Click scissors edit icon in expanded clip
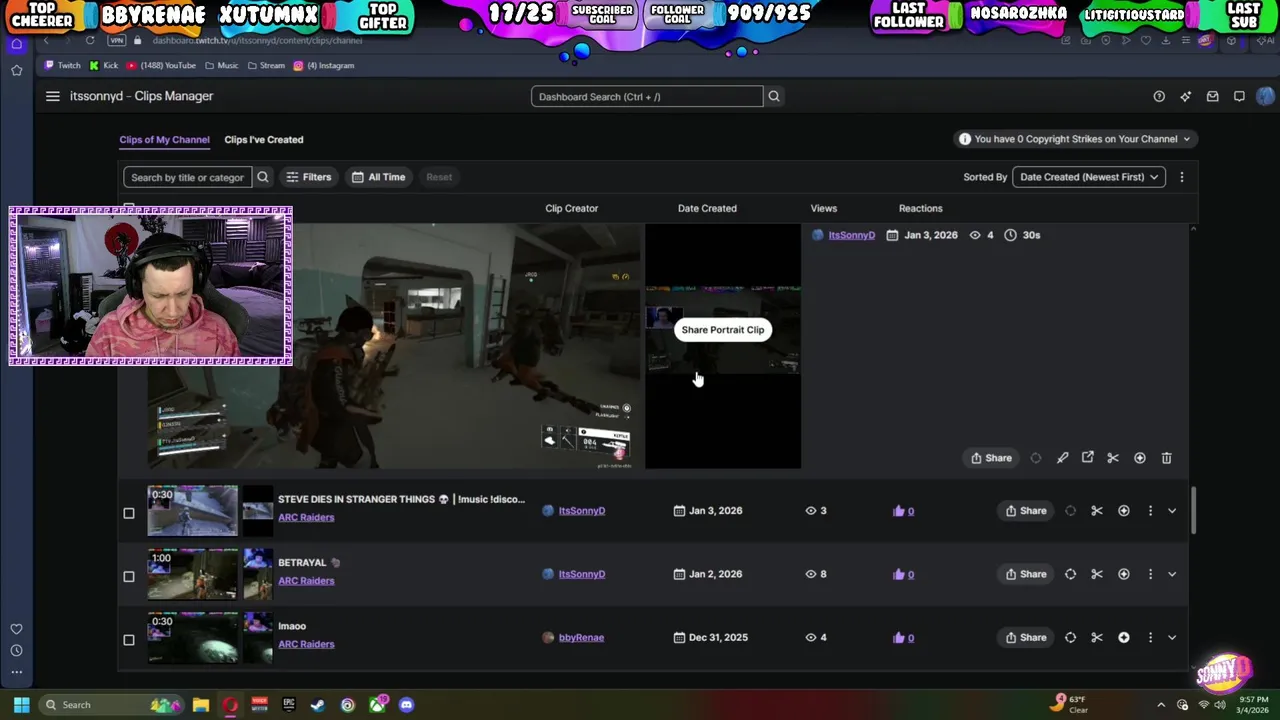Screen dimensions: 1280x720 [1113, 458]
